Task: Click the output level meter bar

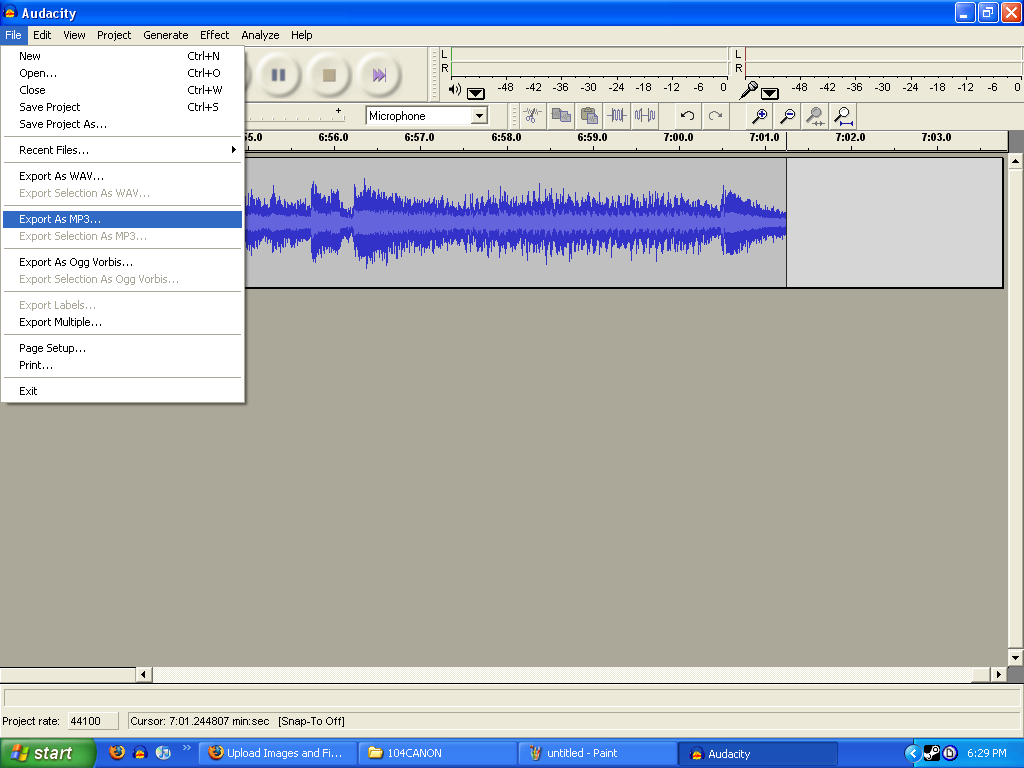Action: pyautogui.click(x=589, y=61)
